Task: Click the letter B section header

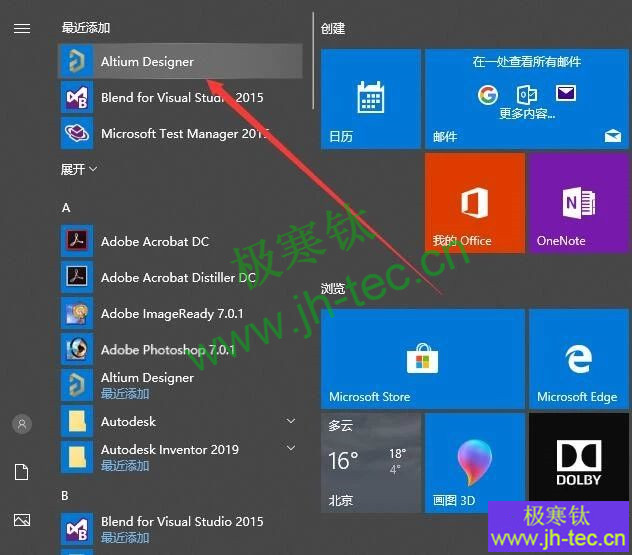Action: (65, 495)
